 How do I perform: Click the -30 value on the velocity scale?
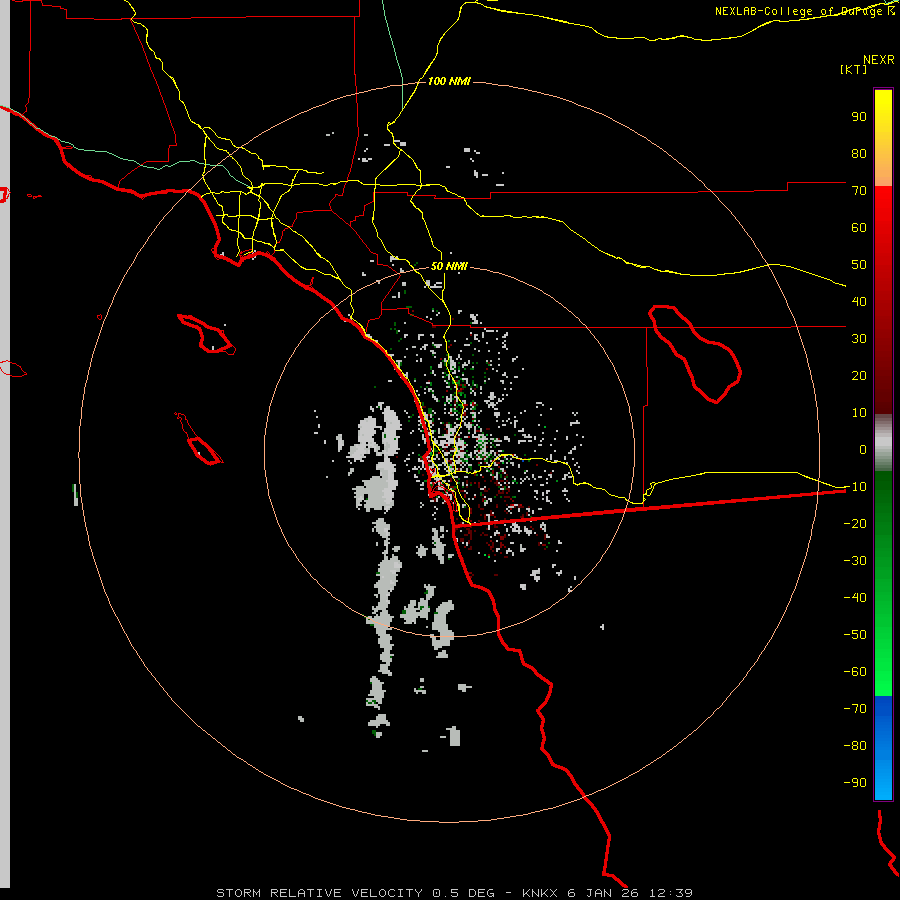click(x=855, y=561)
